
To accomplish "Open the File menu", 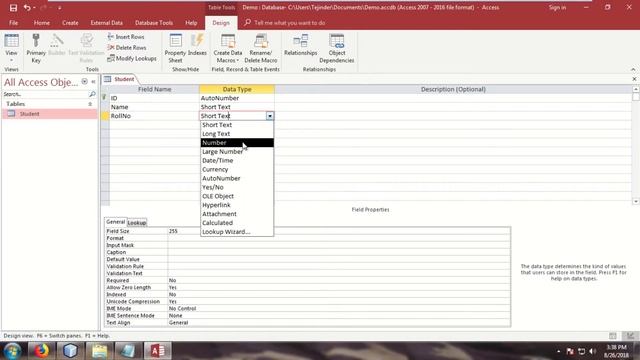I will pyautogui.click(x=13, y=23).
